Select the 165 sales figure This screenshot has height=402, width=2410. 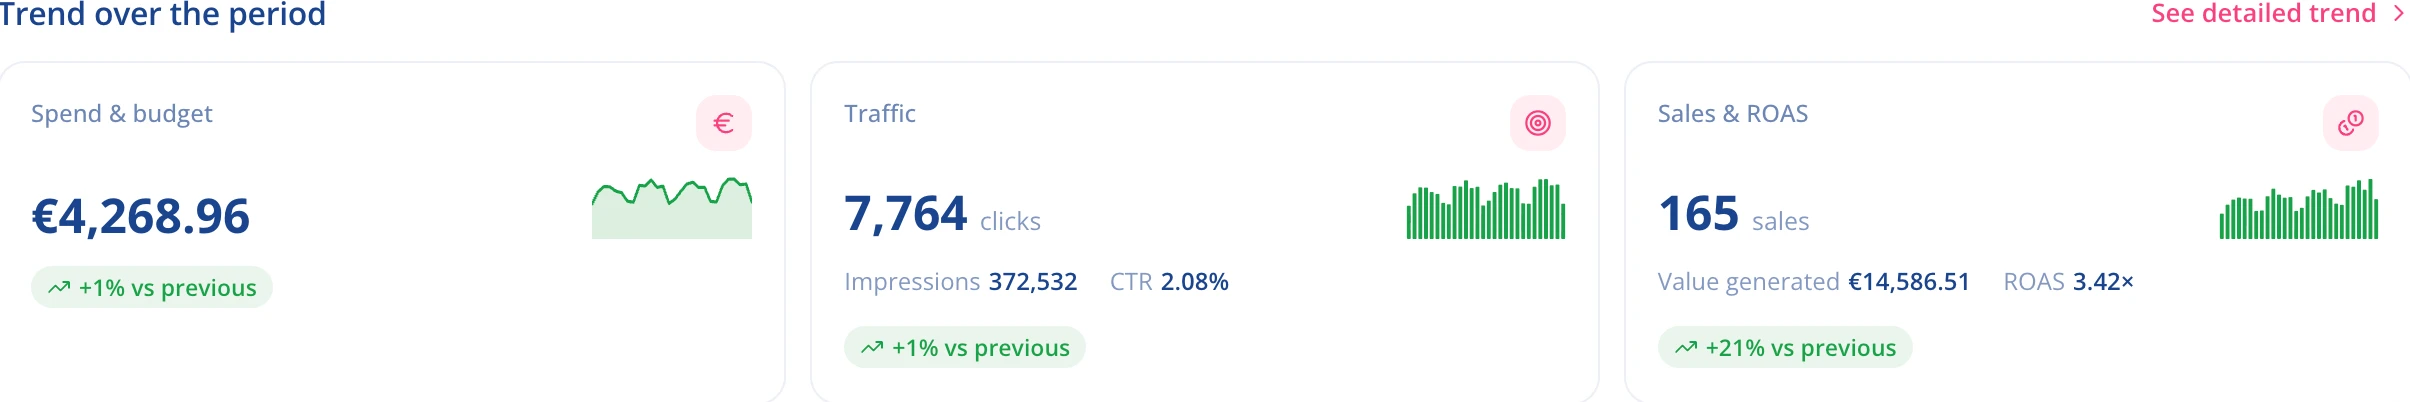[1699, 214]
